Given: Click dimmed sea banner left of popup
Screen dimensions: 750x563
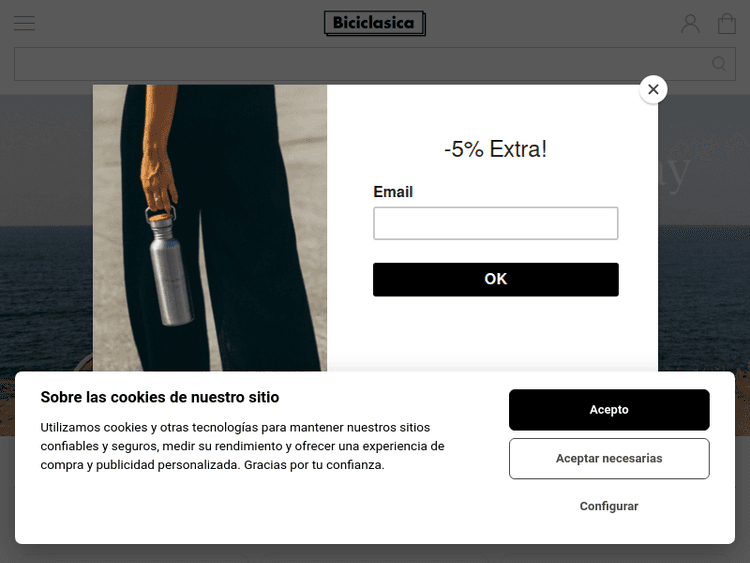Looking at the screenshot, I should (x=46, y=297).
